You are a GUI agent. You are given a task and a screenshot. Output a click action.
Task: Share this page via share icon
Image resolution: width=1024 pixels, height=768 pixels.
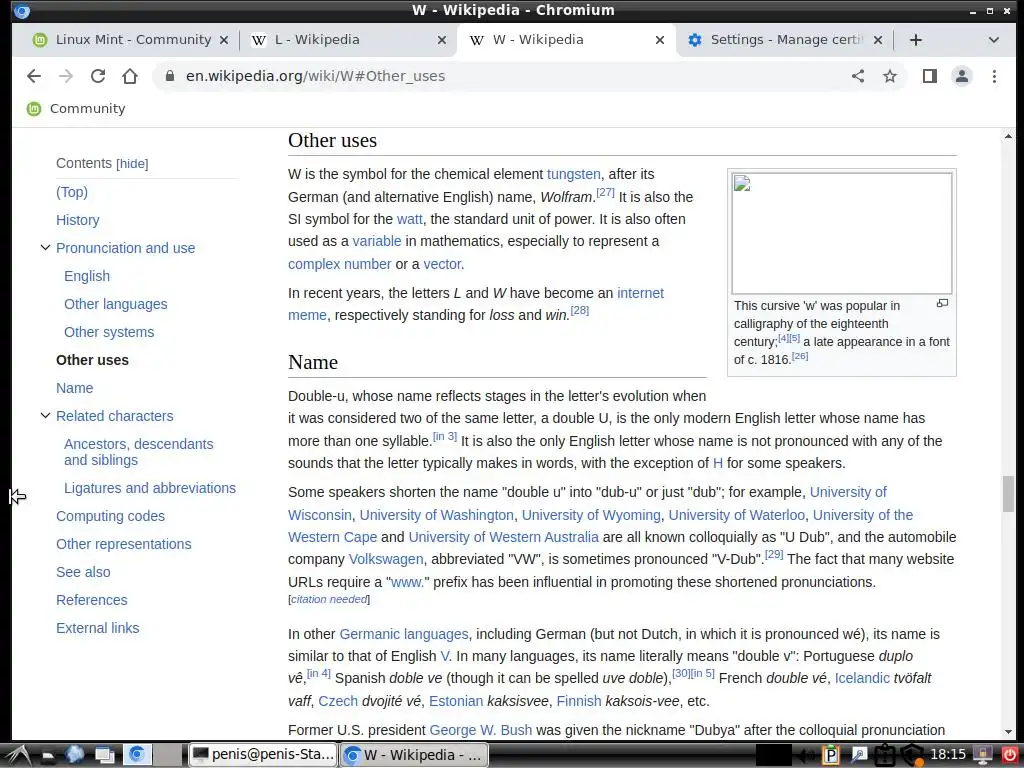click(858, 76)
